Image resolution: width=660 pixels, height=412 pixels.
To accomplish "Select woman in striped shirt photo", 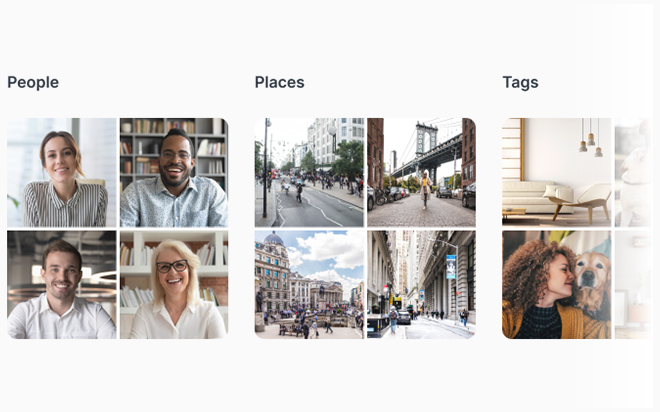I will point(61,173).
